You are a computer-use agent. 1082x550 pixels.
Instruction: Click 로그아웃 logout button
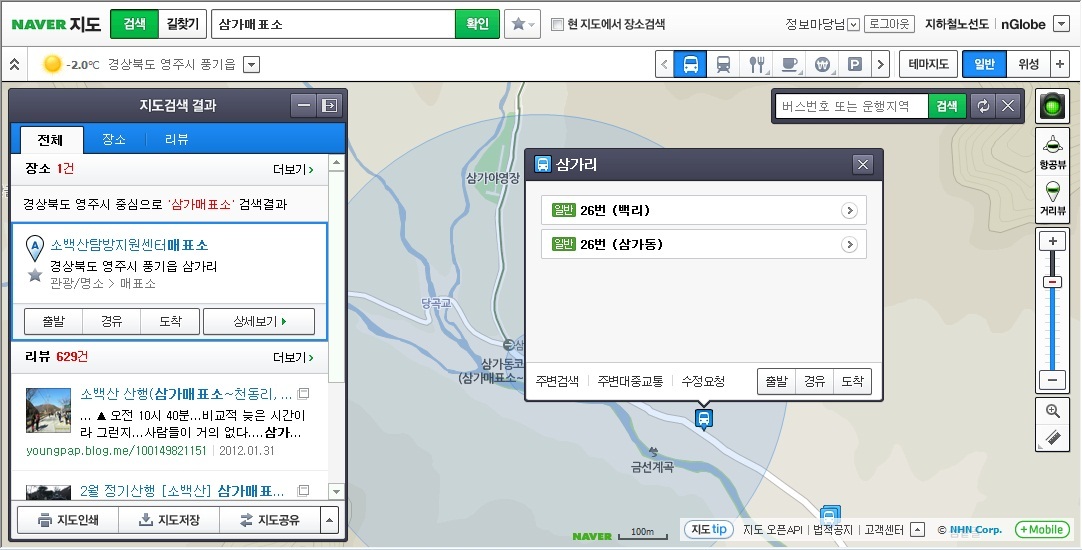889,25
